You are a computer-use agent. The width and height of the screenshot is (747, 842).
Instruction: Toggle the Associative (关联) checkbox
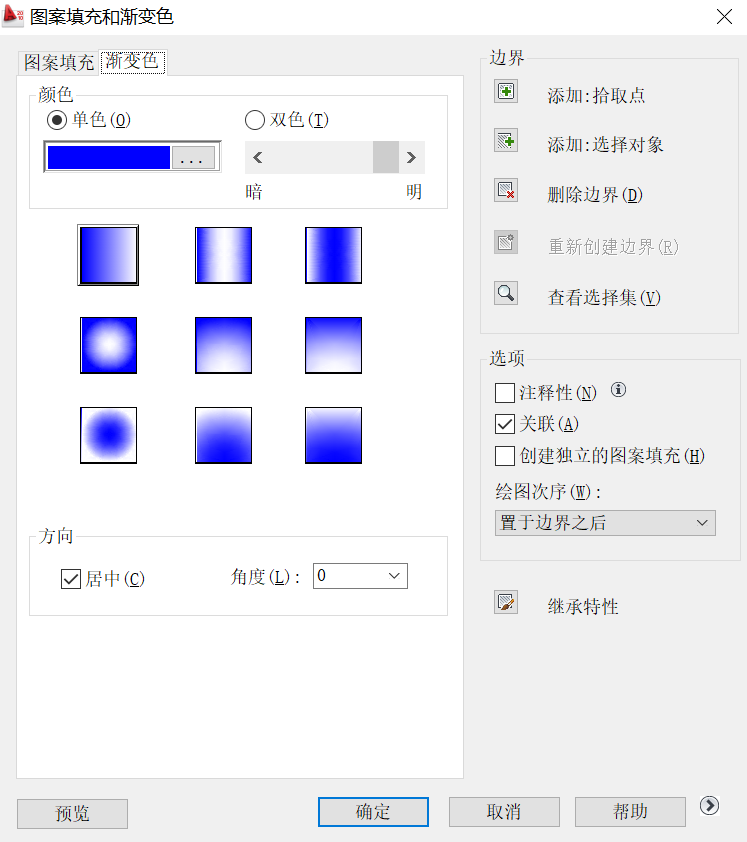pyautogui.click(x=505, y=424)
